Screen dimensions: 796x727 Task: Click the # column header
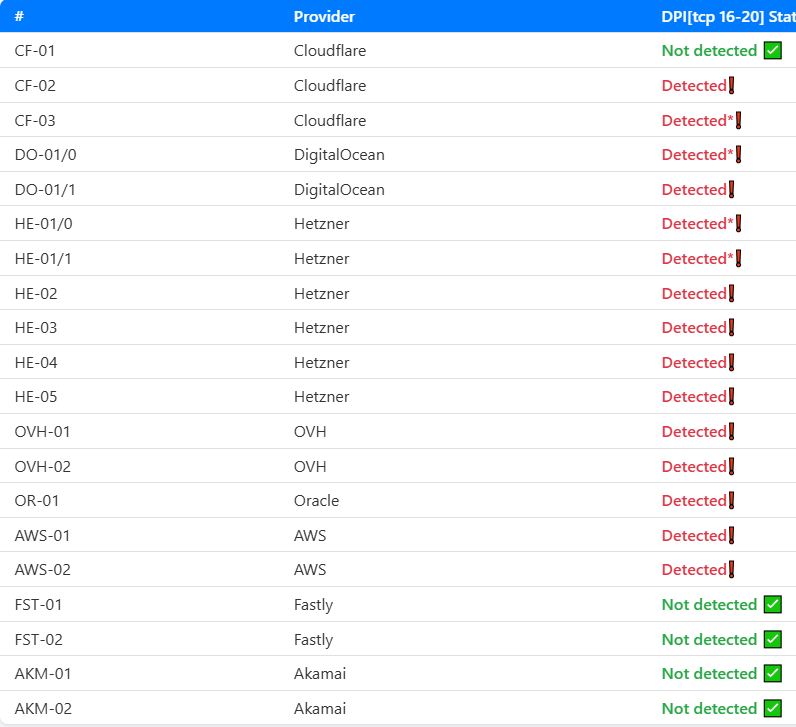(x=19, y=17)
